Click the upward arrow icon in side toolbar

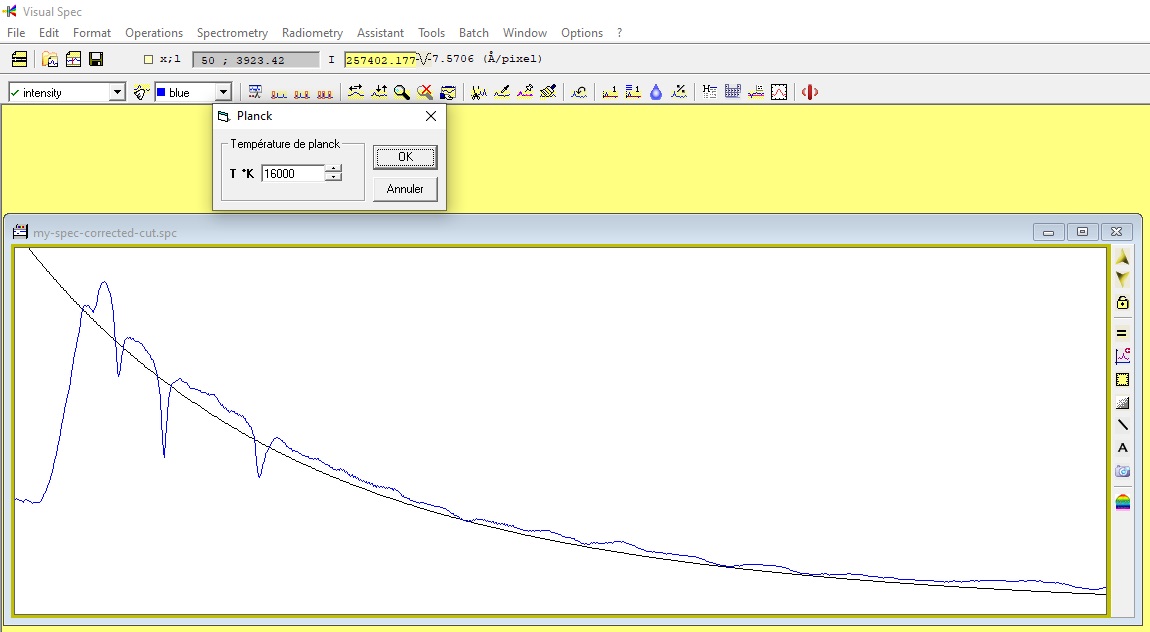point(1122,257)
